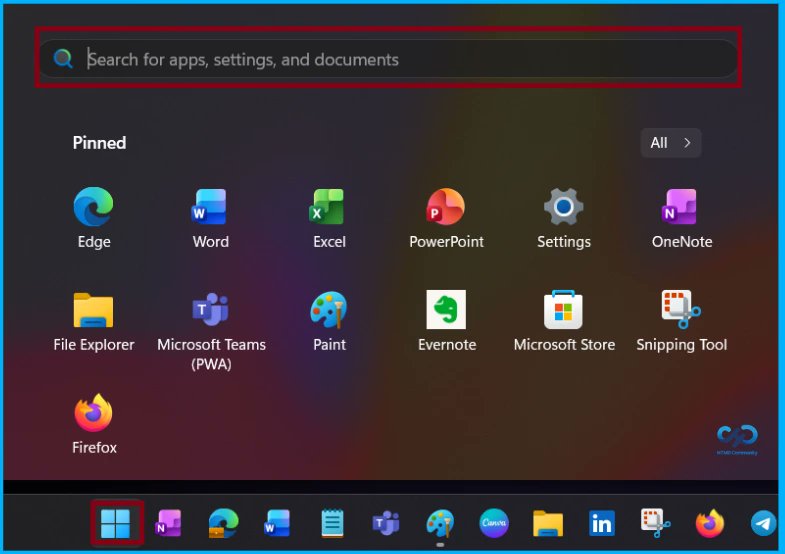The image size is (785, 554).
Task: Open Word from the taskbar
Action: click(277, 523)
